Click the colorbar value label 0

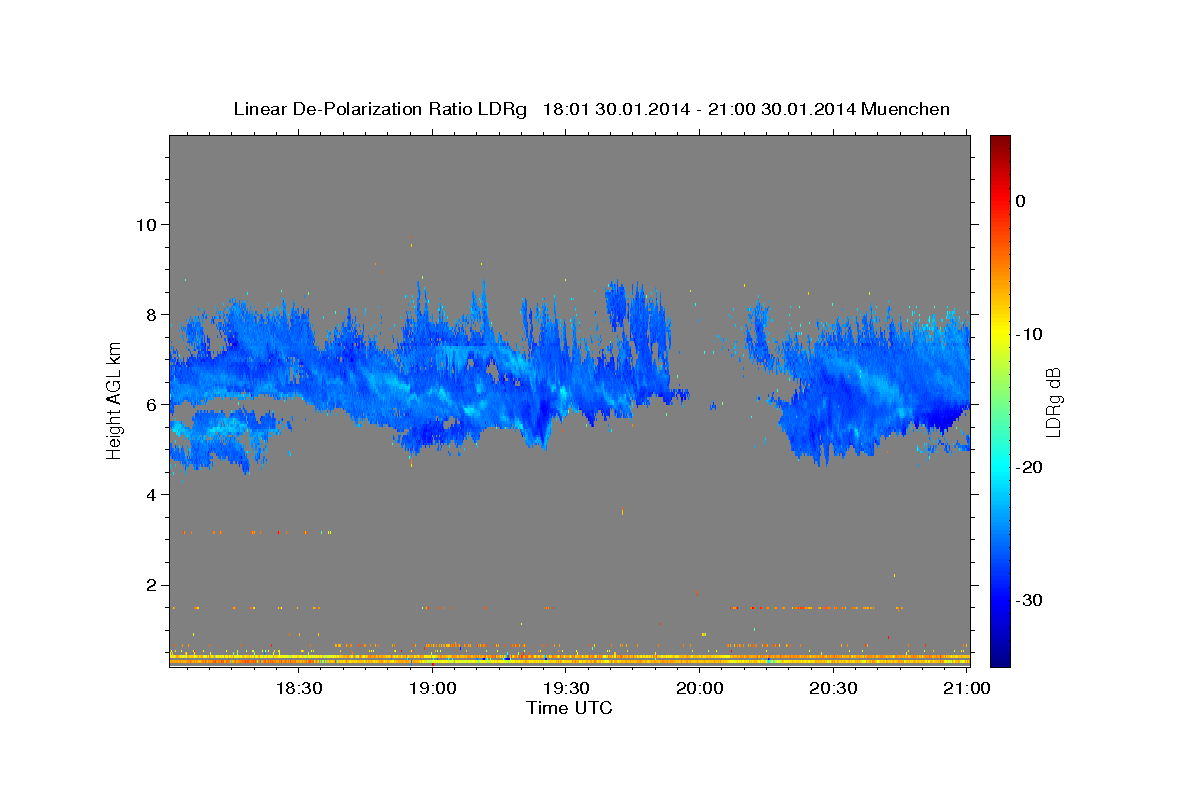pos(1021,201)
